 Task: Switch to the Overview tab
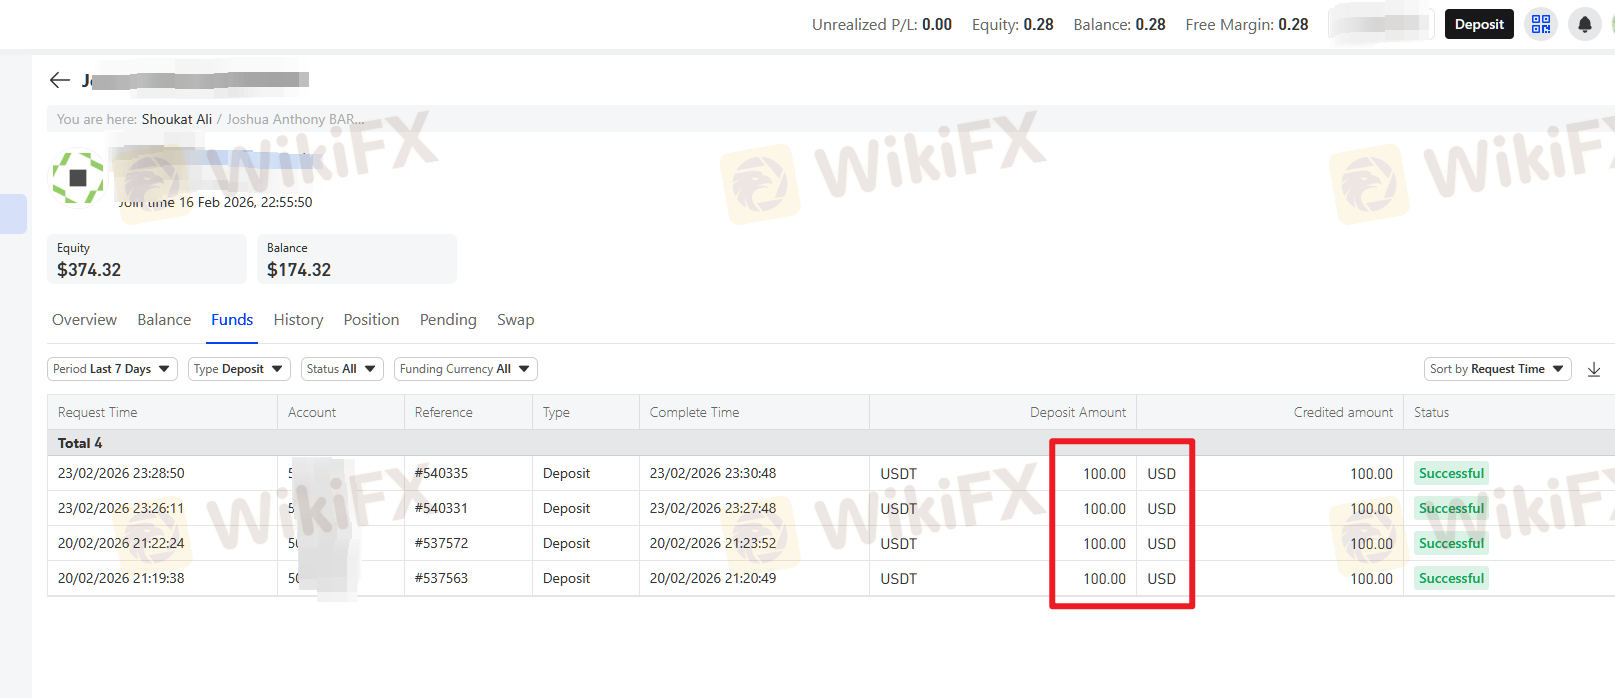84,320
